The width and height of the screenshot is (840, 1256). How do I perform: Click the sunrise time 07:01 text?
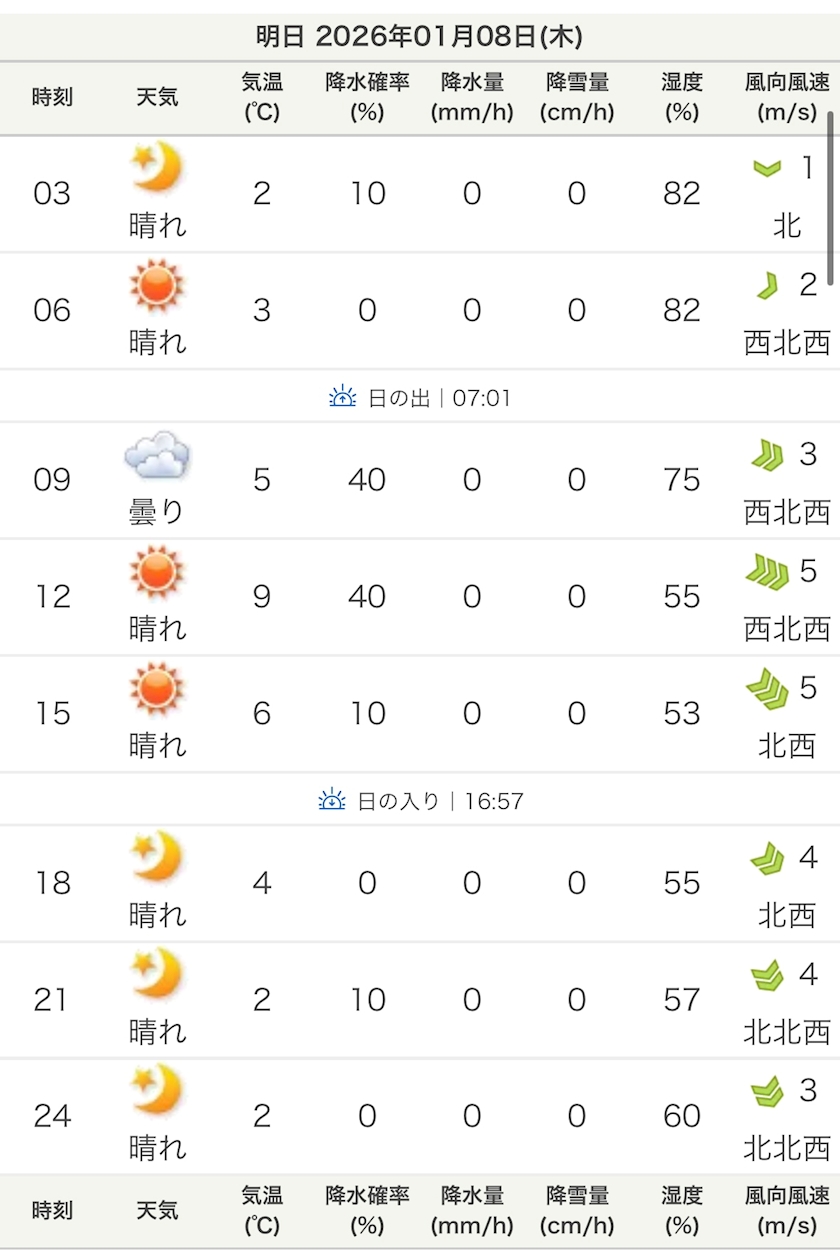482,398
